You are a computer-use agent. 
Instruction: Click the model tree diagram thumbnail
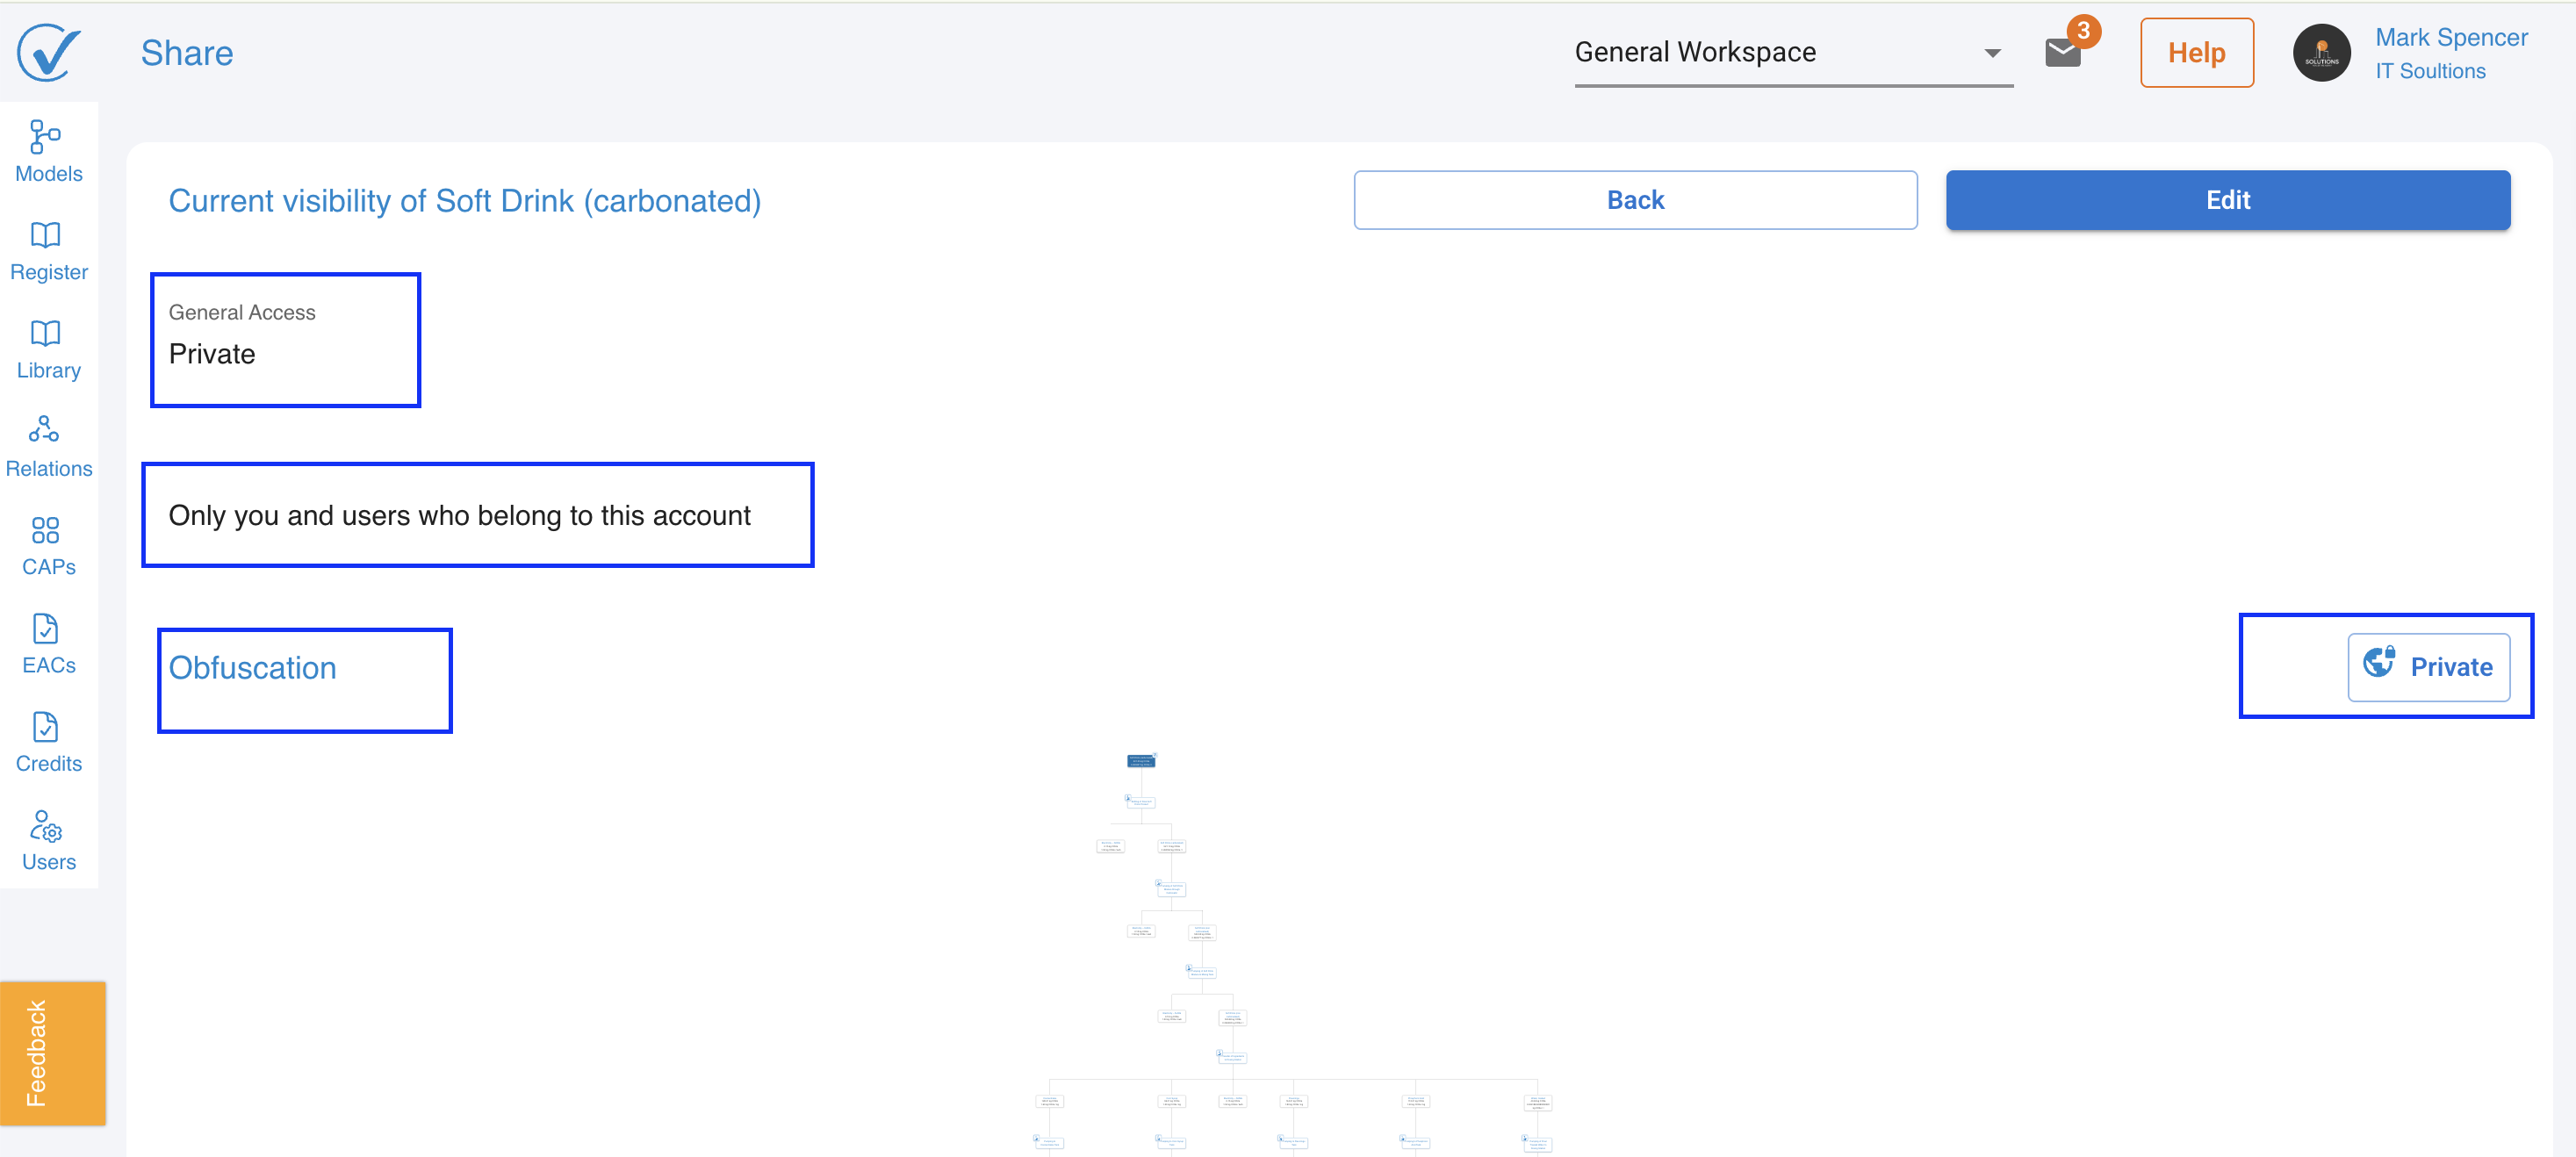click(x=1292, y=953)
